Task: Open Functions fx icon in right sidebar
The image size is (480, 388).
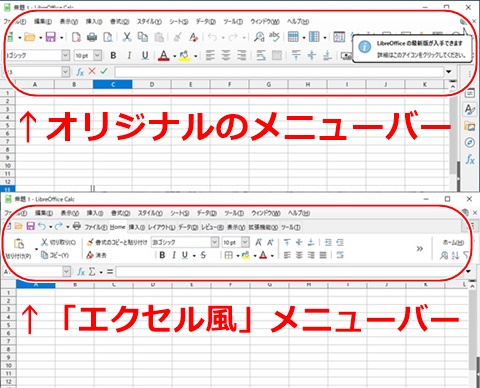Action: coord(470,159)
